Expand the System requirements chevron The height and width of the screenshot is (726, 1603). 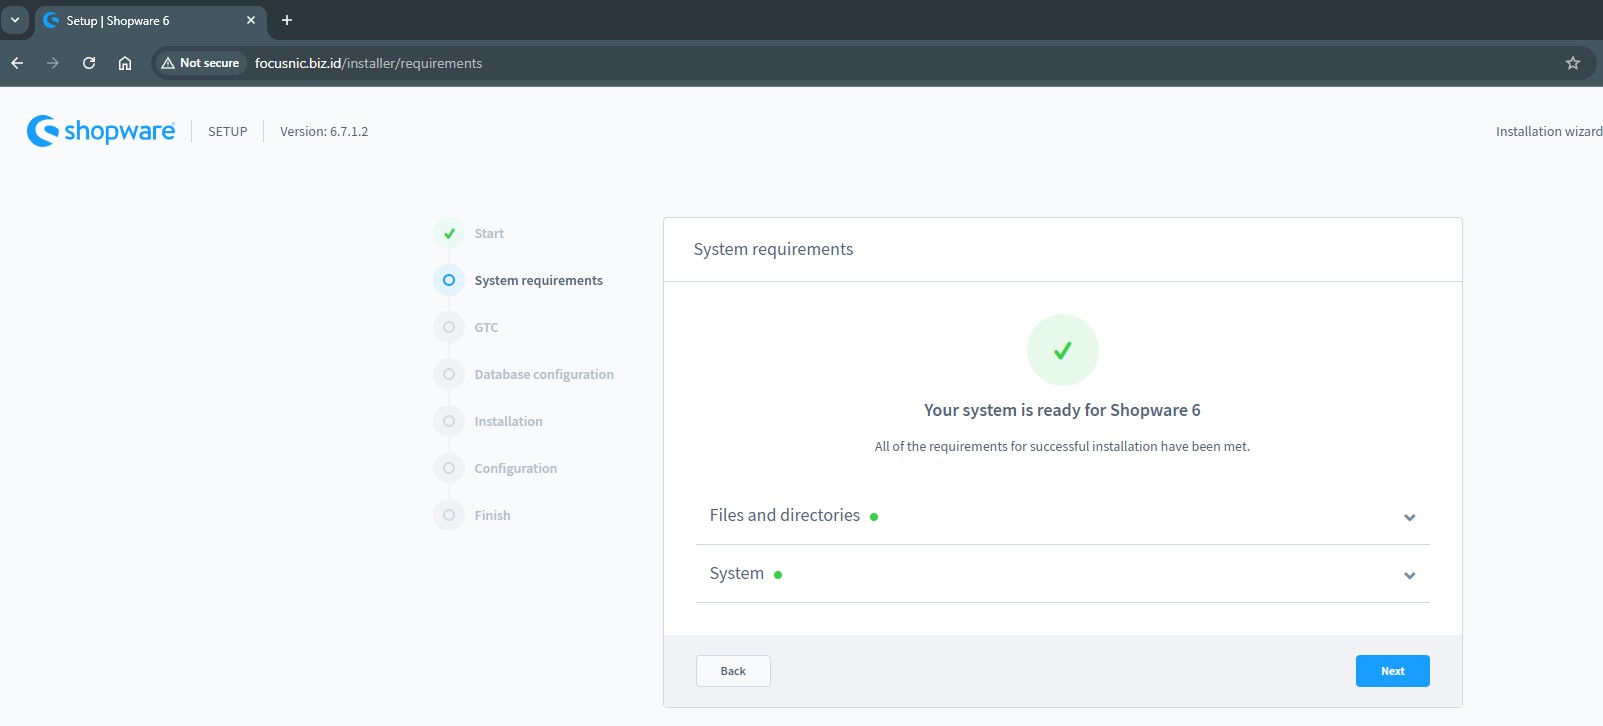(x=1409, y=575)
